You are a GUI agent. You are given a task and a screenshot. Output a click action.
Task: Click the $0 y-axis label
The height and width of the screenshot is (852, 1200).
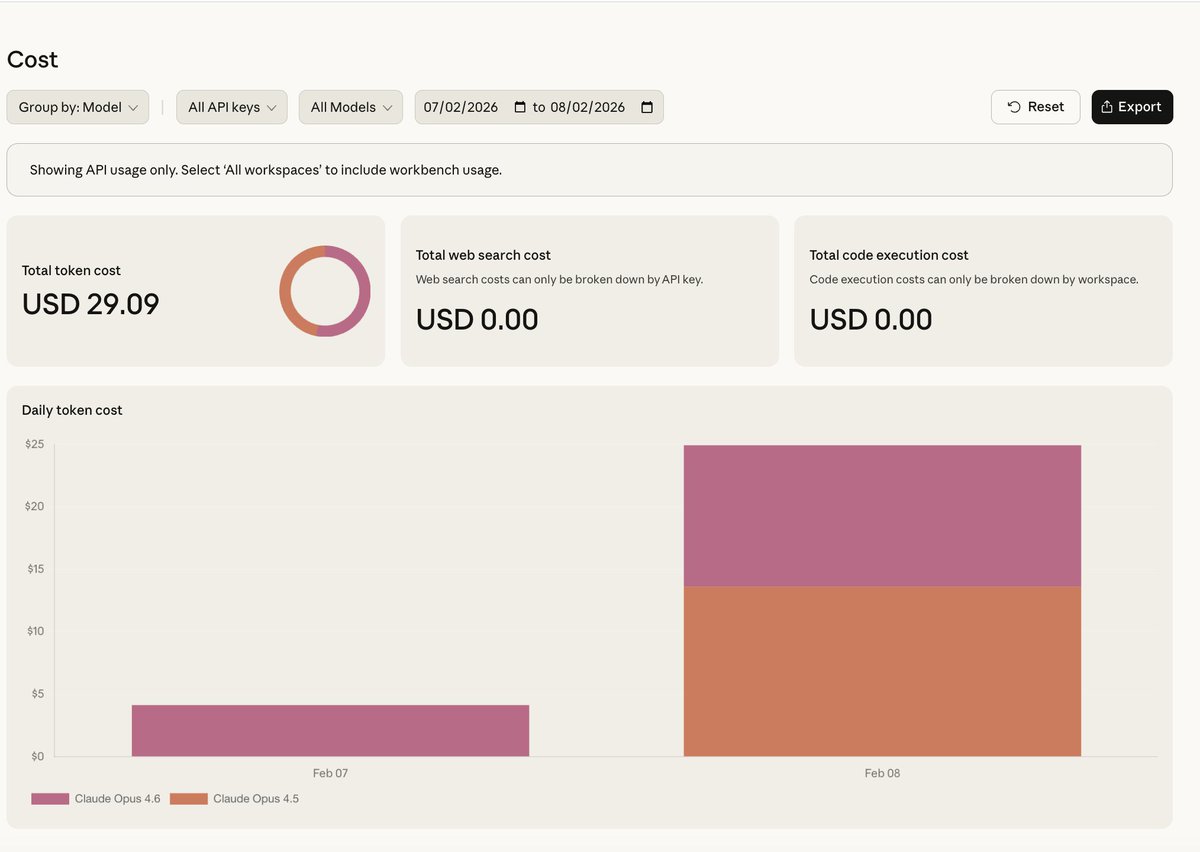pos(35,756)
